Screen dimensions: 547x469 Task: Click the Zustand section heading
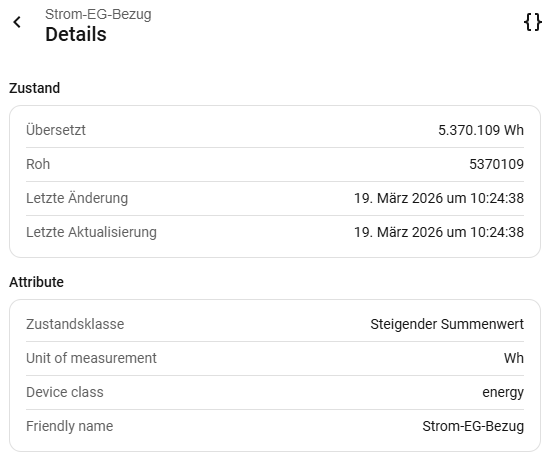tap(35, 88)
